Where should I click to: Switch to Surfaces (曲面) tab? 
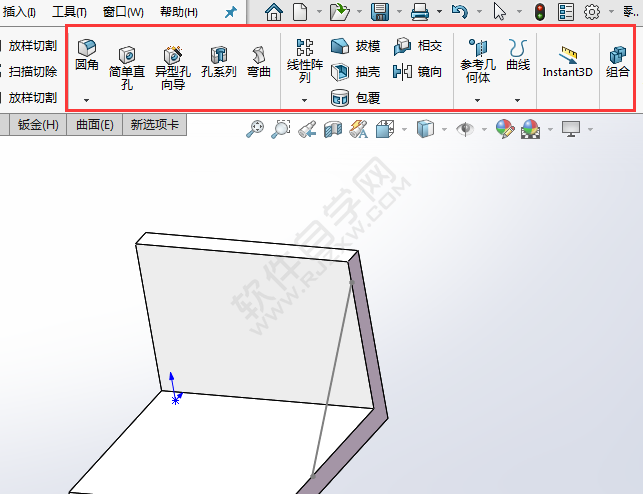pyautogui.click(x=95, y=125)
